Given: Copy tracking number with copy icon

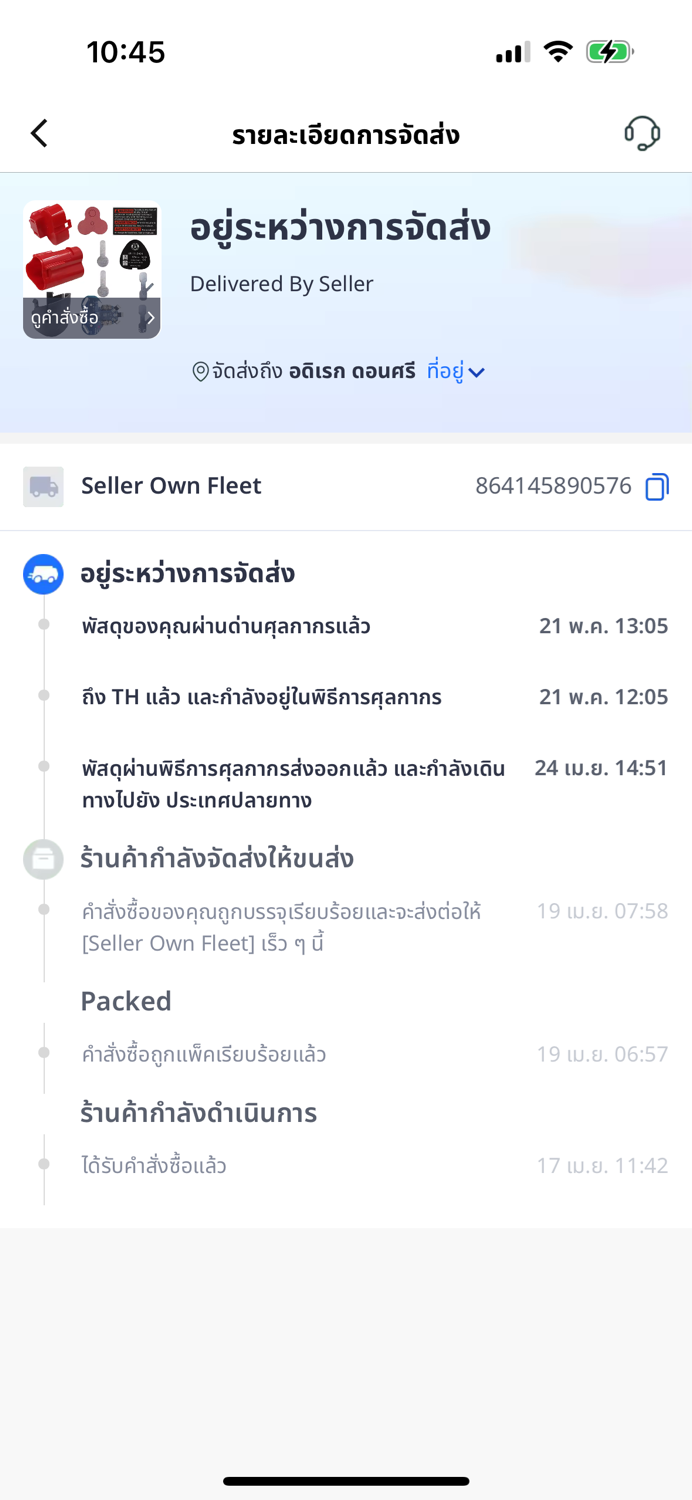Looking at the screenshot, I should [657, 487].
